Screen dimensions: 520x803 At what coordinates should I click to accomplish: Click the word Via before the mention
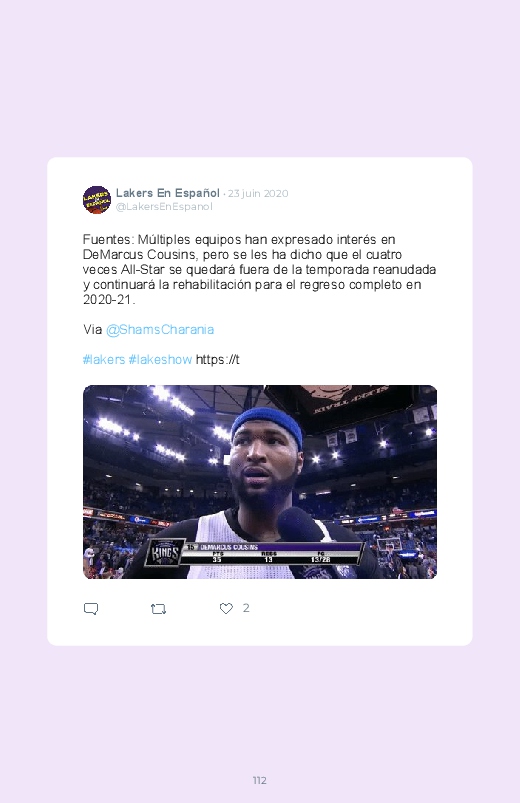click(93, 329)
